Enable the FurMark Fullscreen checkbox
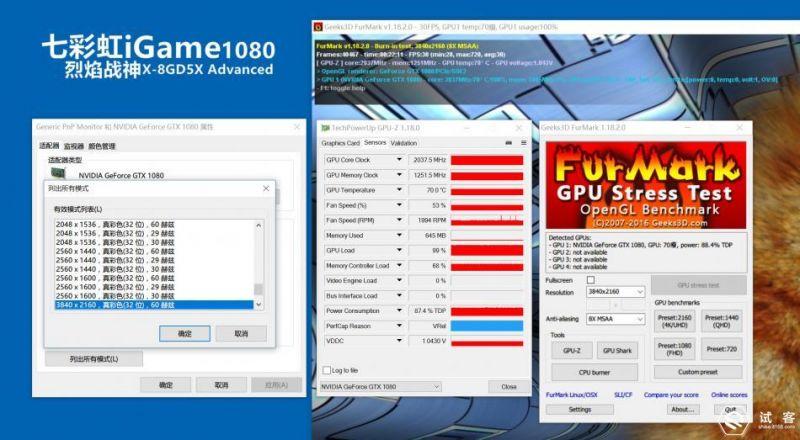The width and height of the screenshot is (800, 440). pos(591,280)
